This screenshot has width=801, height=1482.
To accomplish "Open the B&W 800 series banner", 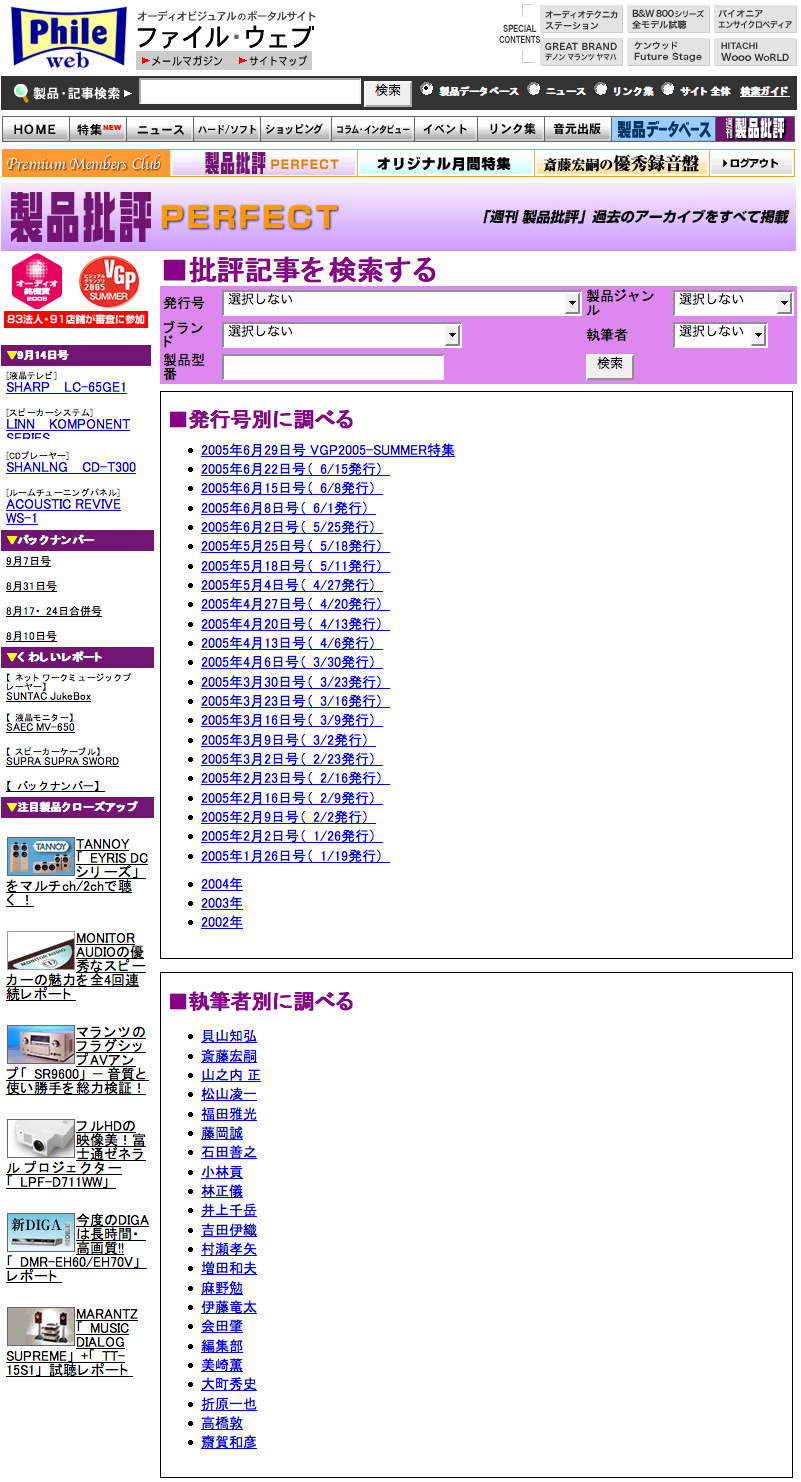I will 668,20.
